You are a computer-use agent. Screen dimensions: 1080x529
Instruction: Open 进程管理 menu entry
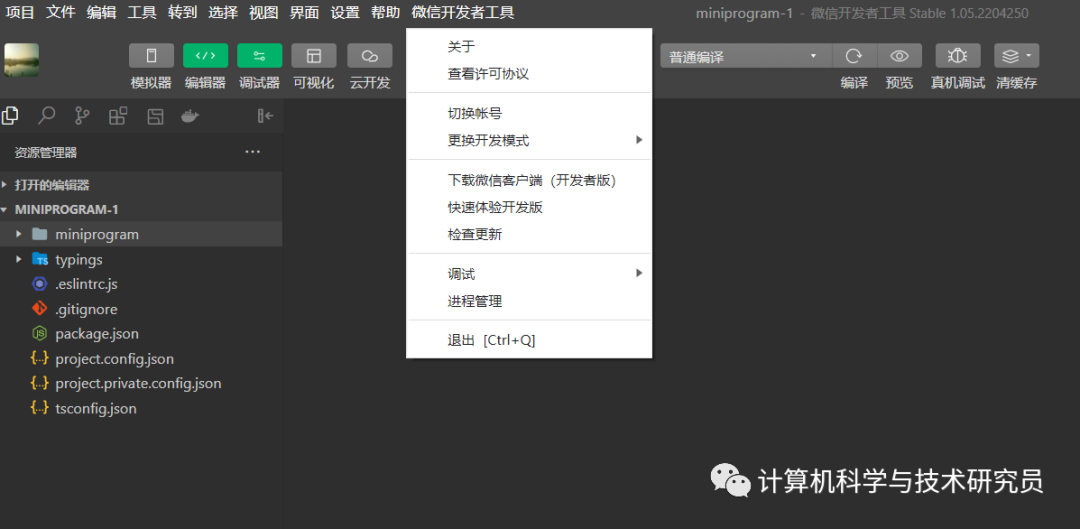point(529,301)
